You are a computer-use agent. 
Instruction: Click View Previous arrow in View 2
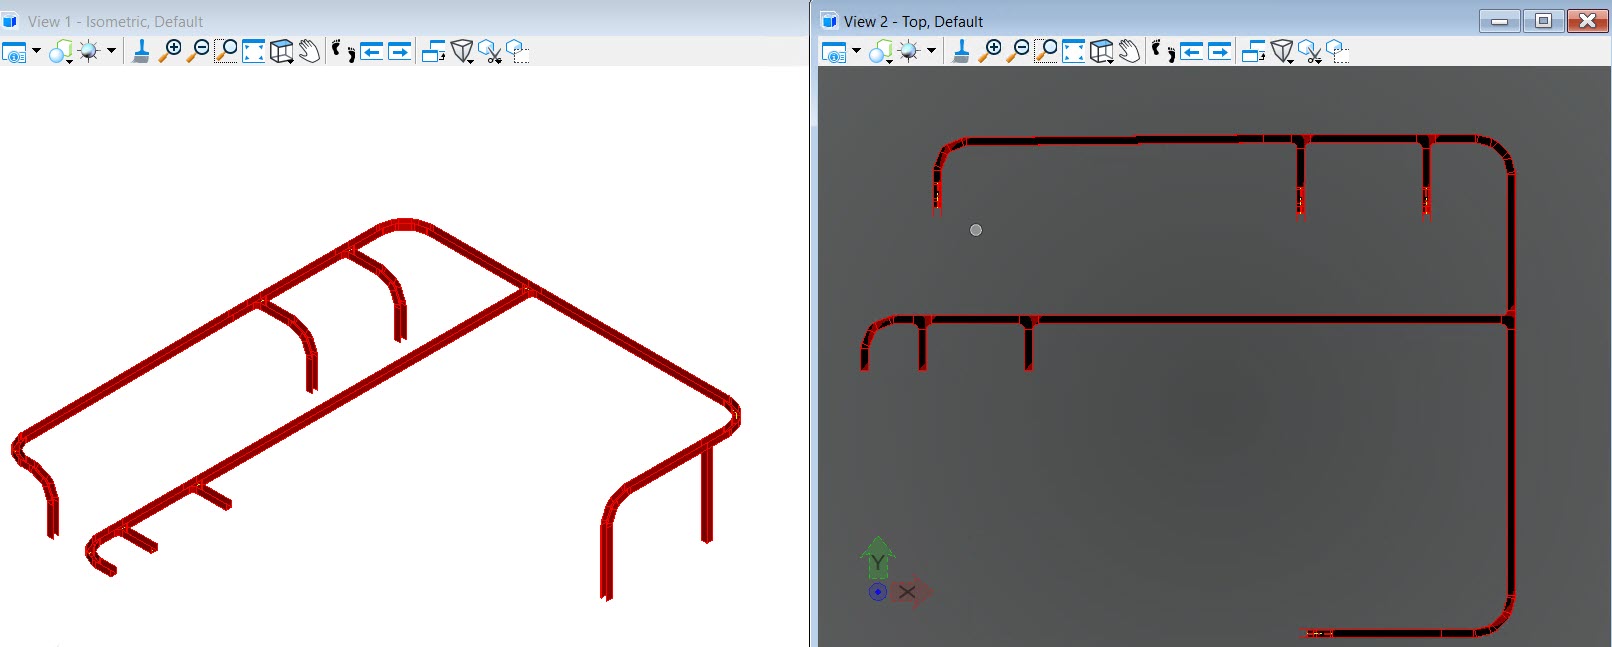[1192, 52]
